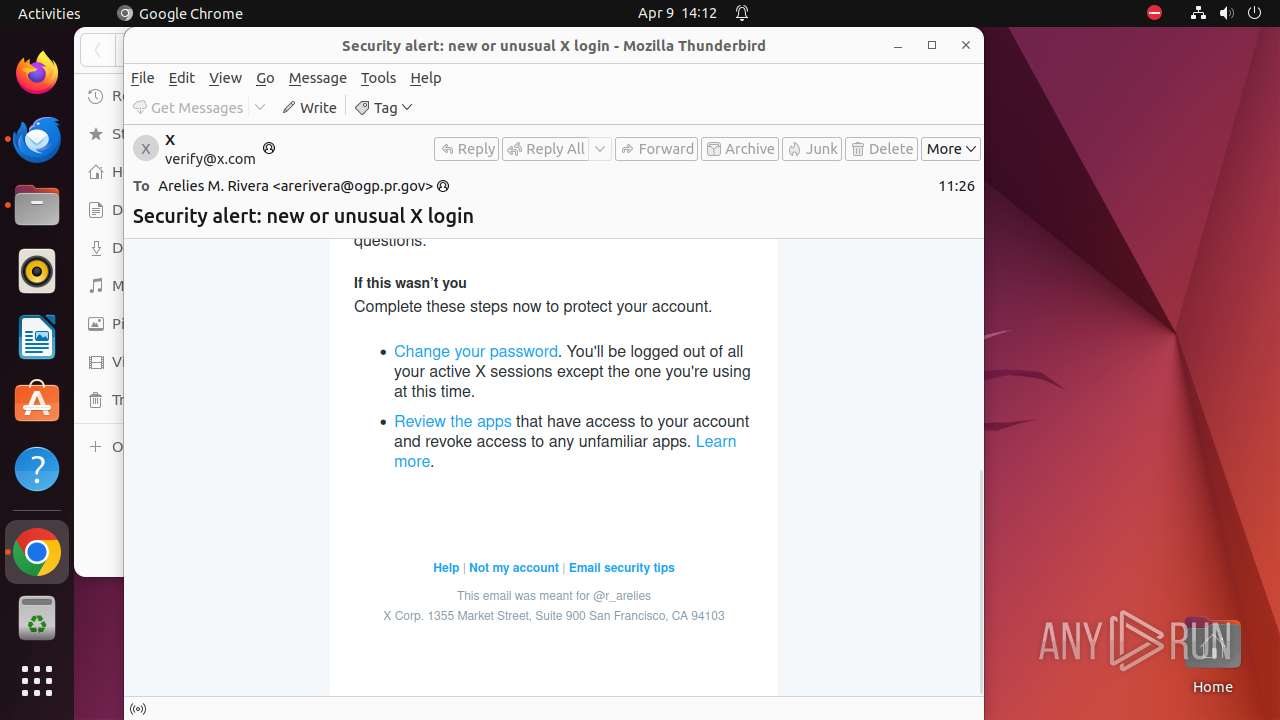
Task: Open the Review the apps link
Action: point(452,421)
